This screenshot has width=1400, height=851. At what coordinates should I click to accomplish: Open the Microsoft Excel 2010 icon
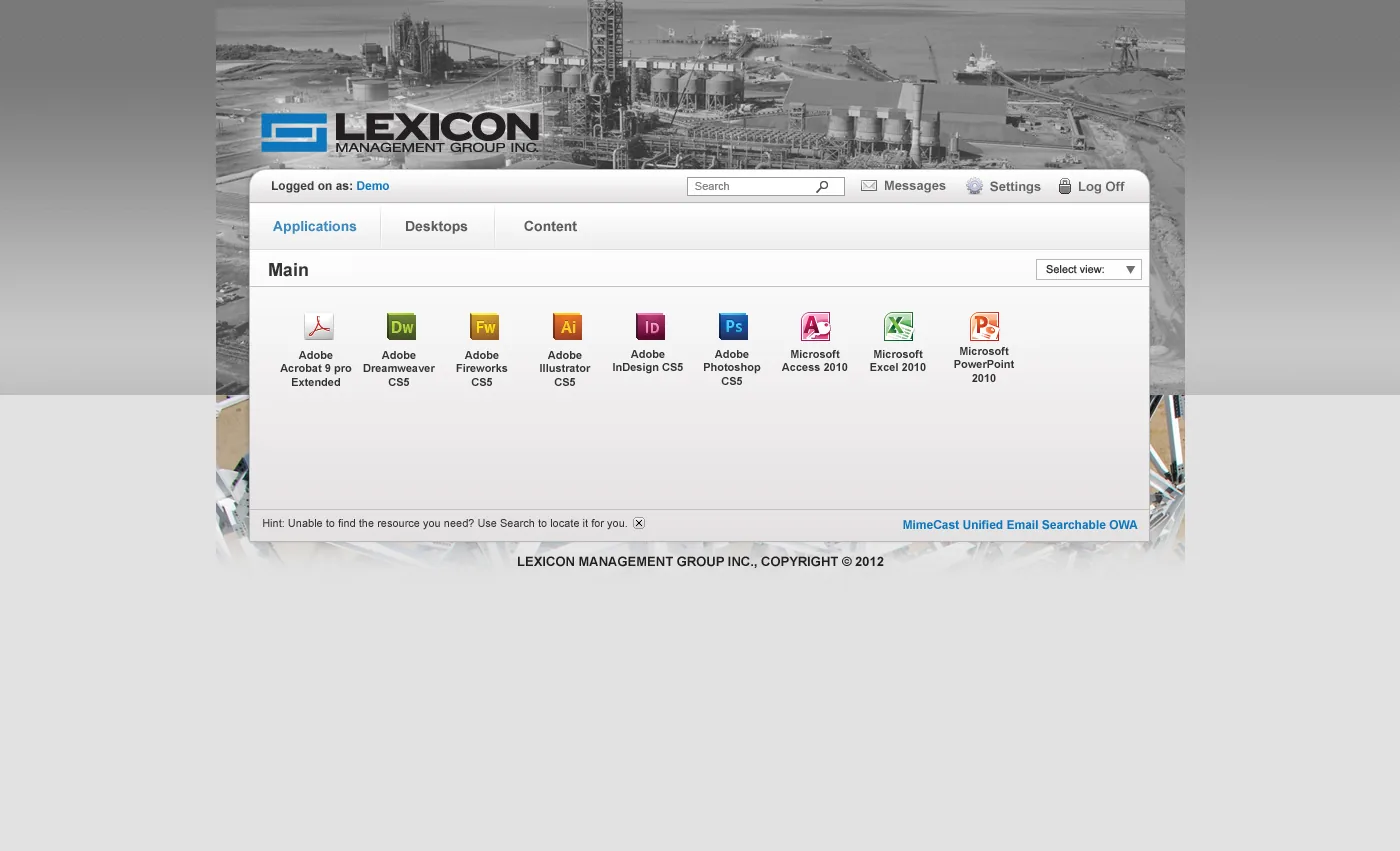point(898,327)
